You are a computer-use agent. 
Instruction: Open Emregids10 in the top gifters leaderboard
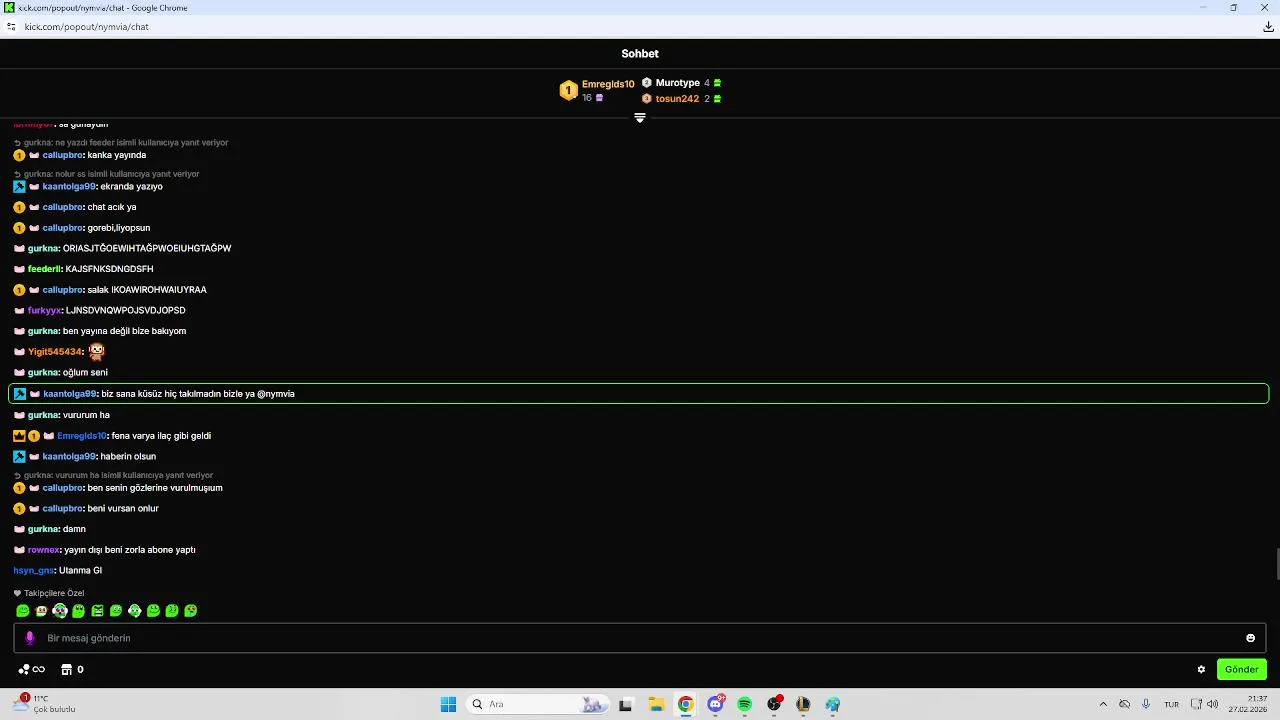(x=608, y=84)
